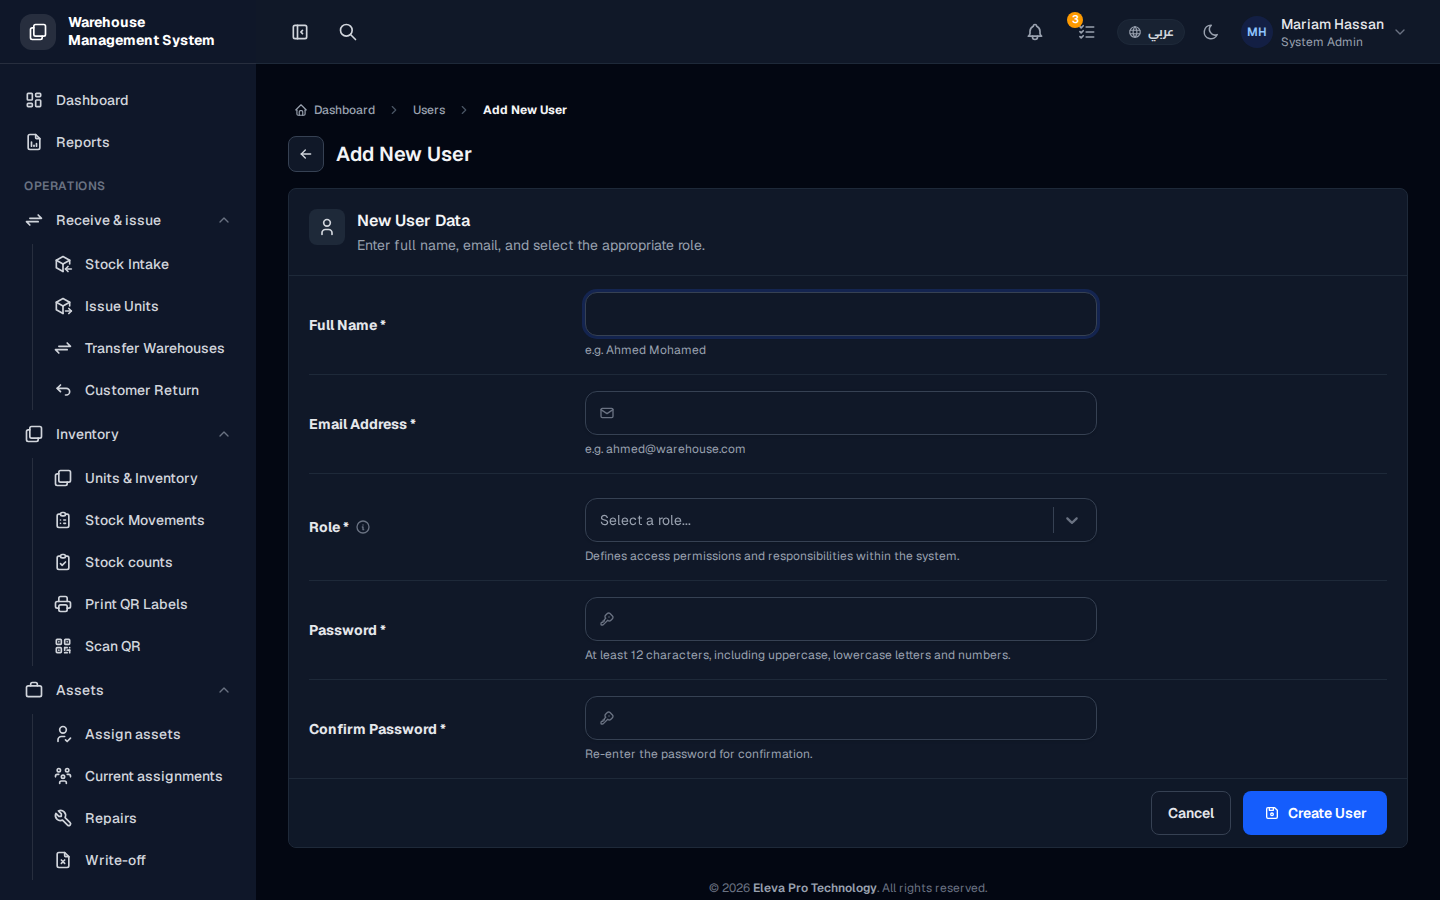Viewport: 1440px width, 900px height.
Task: Open the task list icon with badge
Action: coord(1085,32)
